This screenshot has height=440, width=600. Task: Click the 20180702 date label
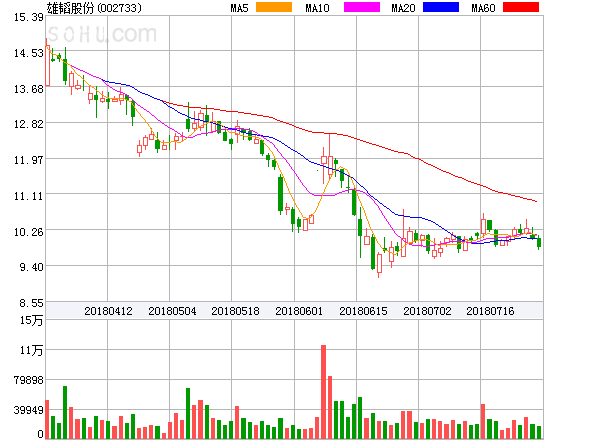click(427, 311)
